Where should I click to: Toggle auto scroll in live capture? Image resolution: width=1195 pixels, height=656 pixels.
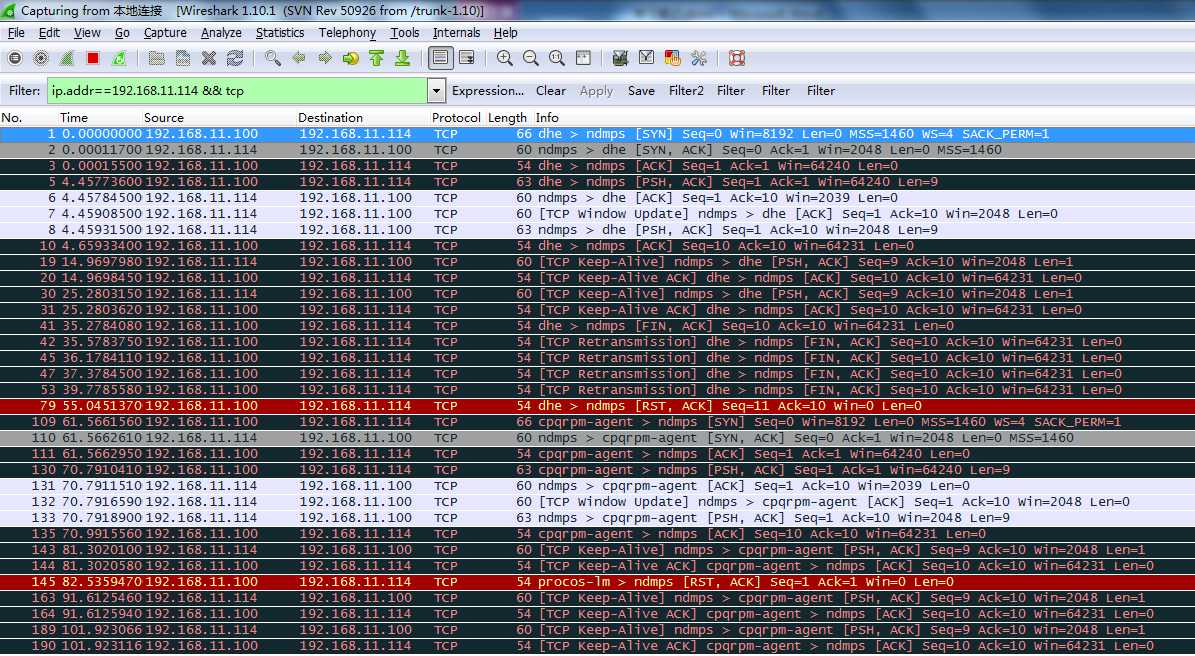pyautogui.click(x=467, y=59)
